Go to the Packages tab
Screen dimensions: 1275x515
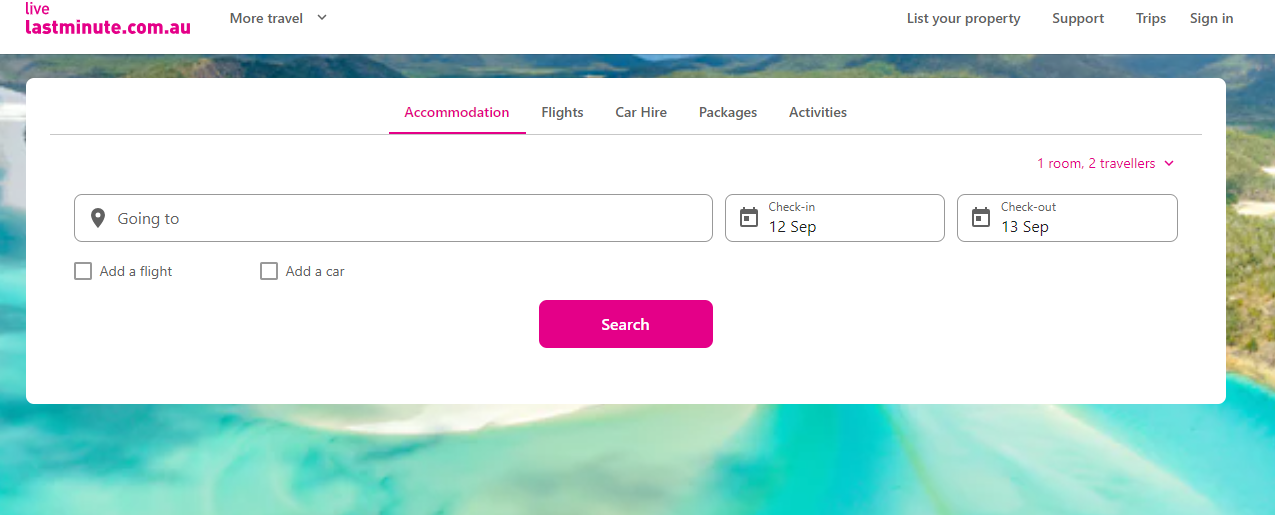728,112
